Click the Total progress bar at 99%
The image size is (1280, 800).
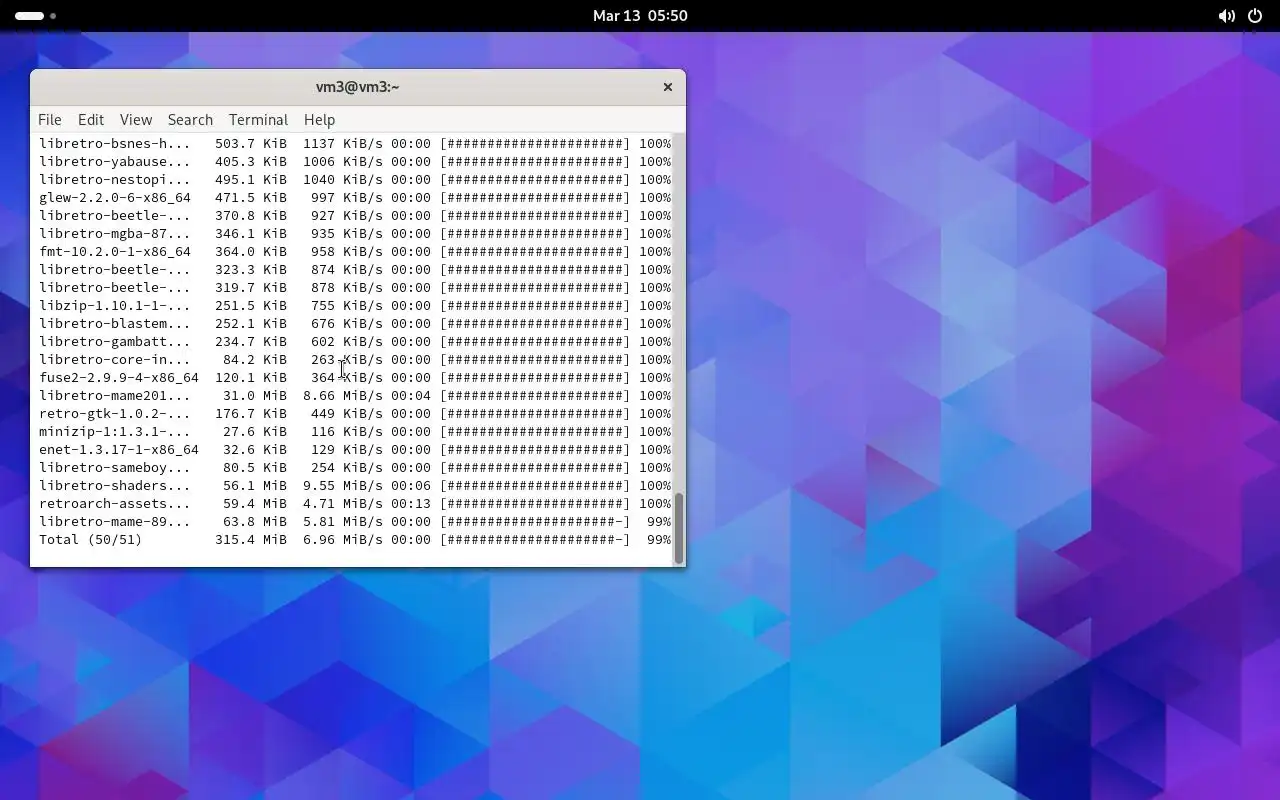(535, 539)
